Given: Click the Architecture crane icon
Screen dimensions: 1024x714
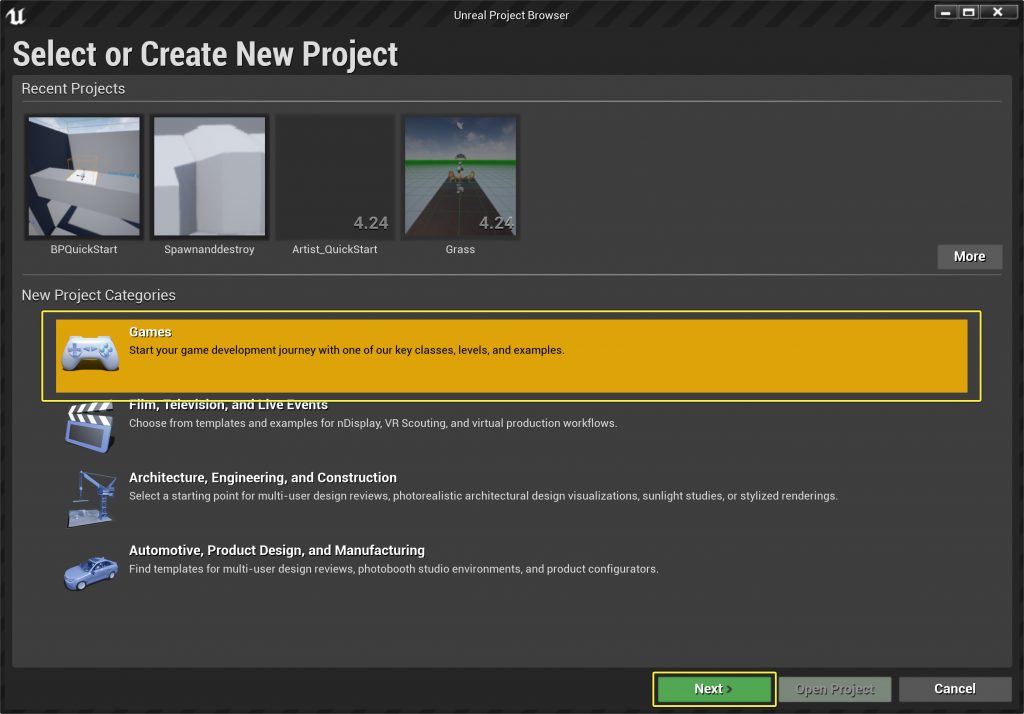Looking at the screenshot, I should click(x=90, y=498).
